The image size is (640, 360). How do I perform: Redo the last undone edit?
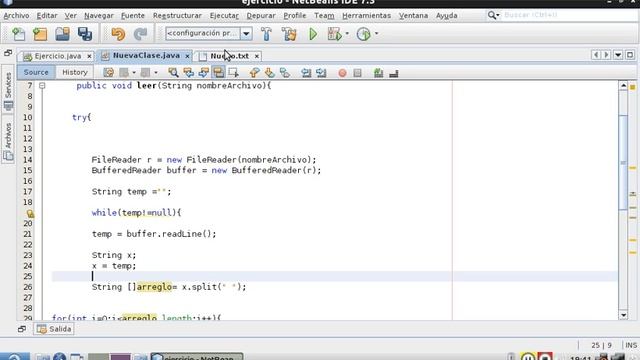(140, 34)
